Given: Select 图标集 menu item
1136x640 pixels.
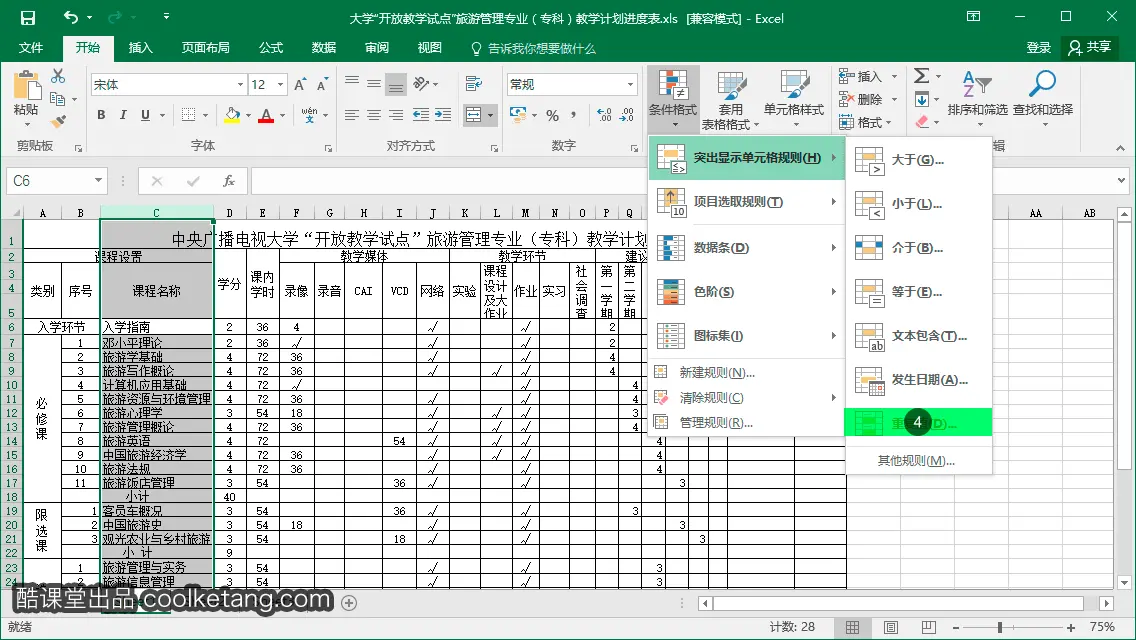Looking at the screenshot, I should click(747, 336).
